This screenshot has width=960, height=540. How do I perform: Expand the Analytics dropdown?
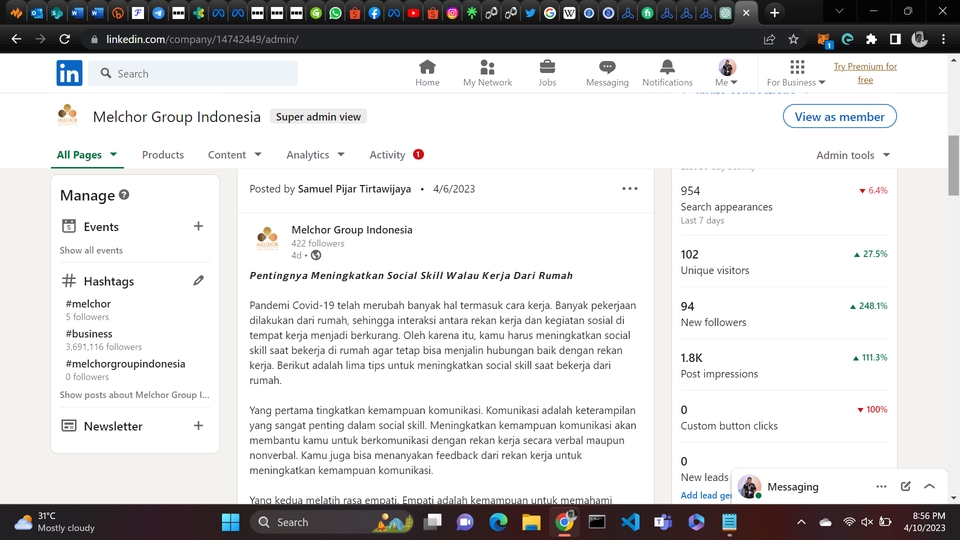(315, 155)
